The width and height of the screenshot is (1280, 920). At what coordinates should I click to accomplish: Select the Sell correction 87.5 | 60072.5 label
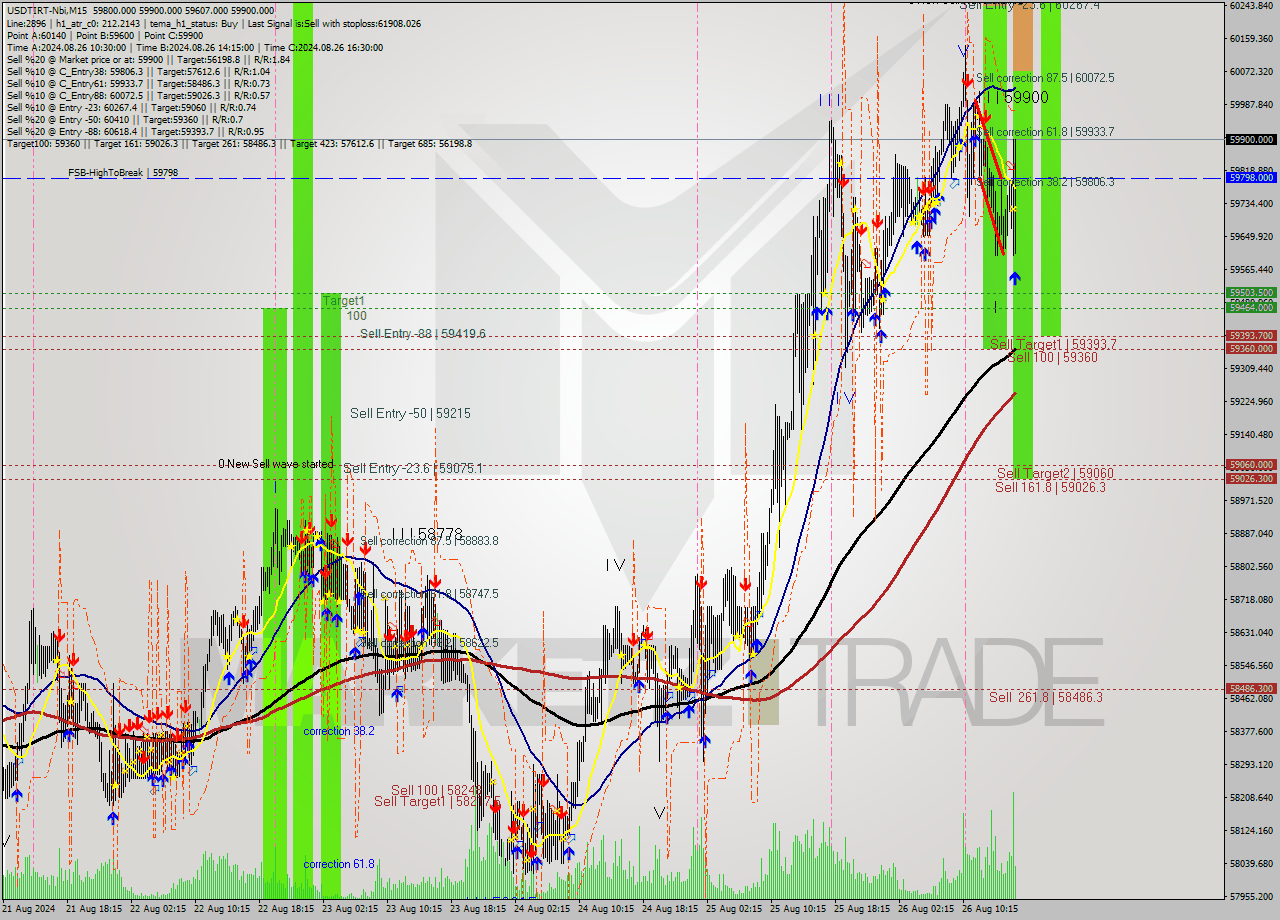[x=1045, y=78]
